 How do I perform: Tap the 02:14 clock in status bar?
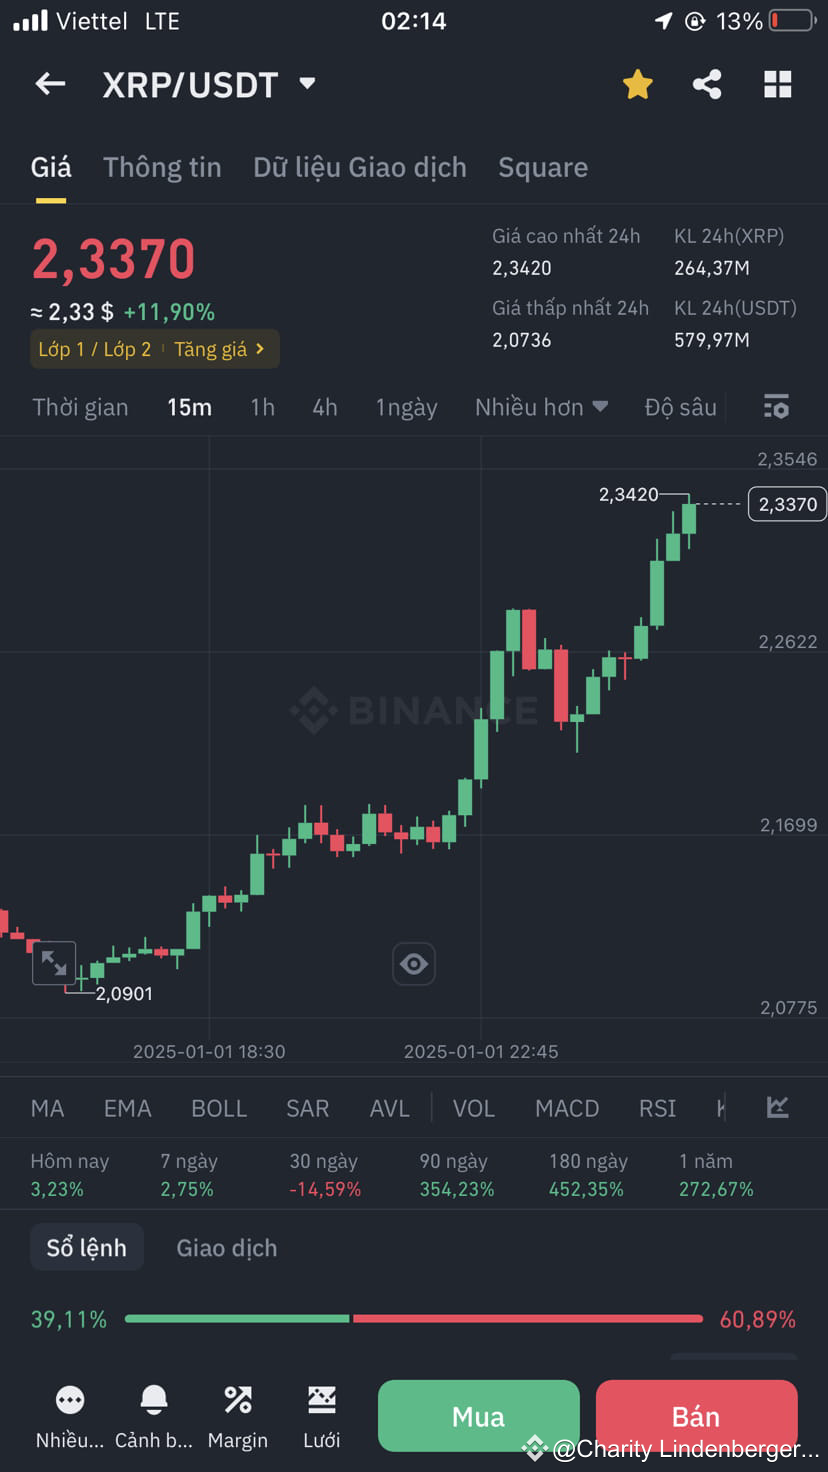click(414, 21)
